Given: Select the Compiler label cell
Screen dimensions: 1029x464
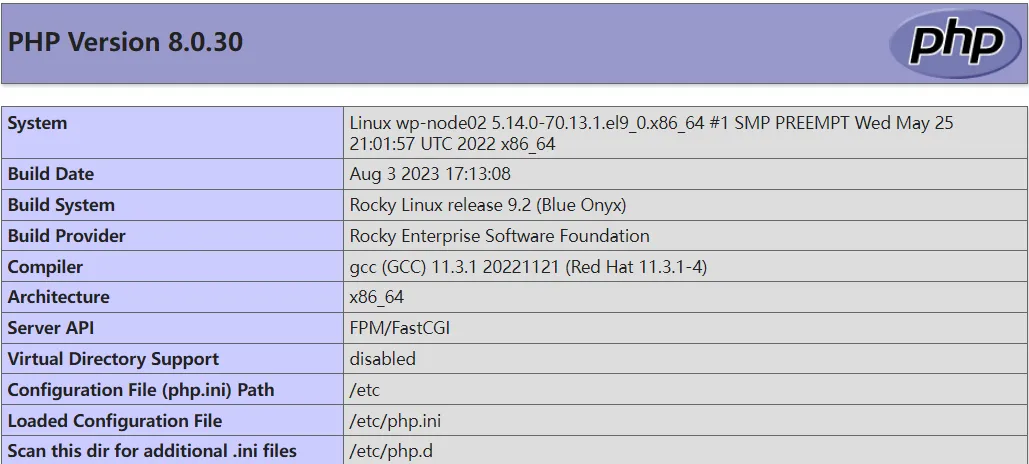Looking at the screenshot, I should [45, 267].
